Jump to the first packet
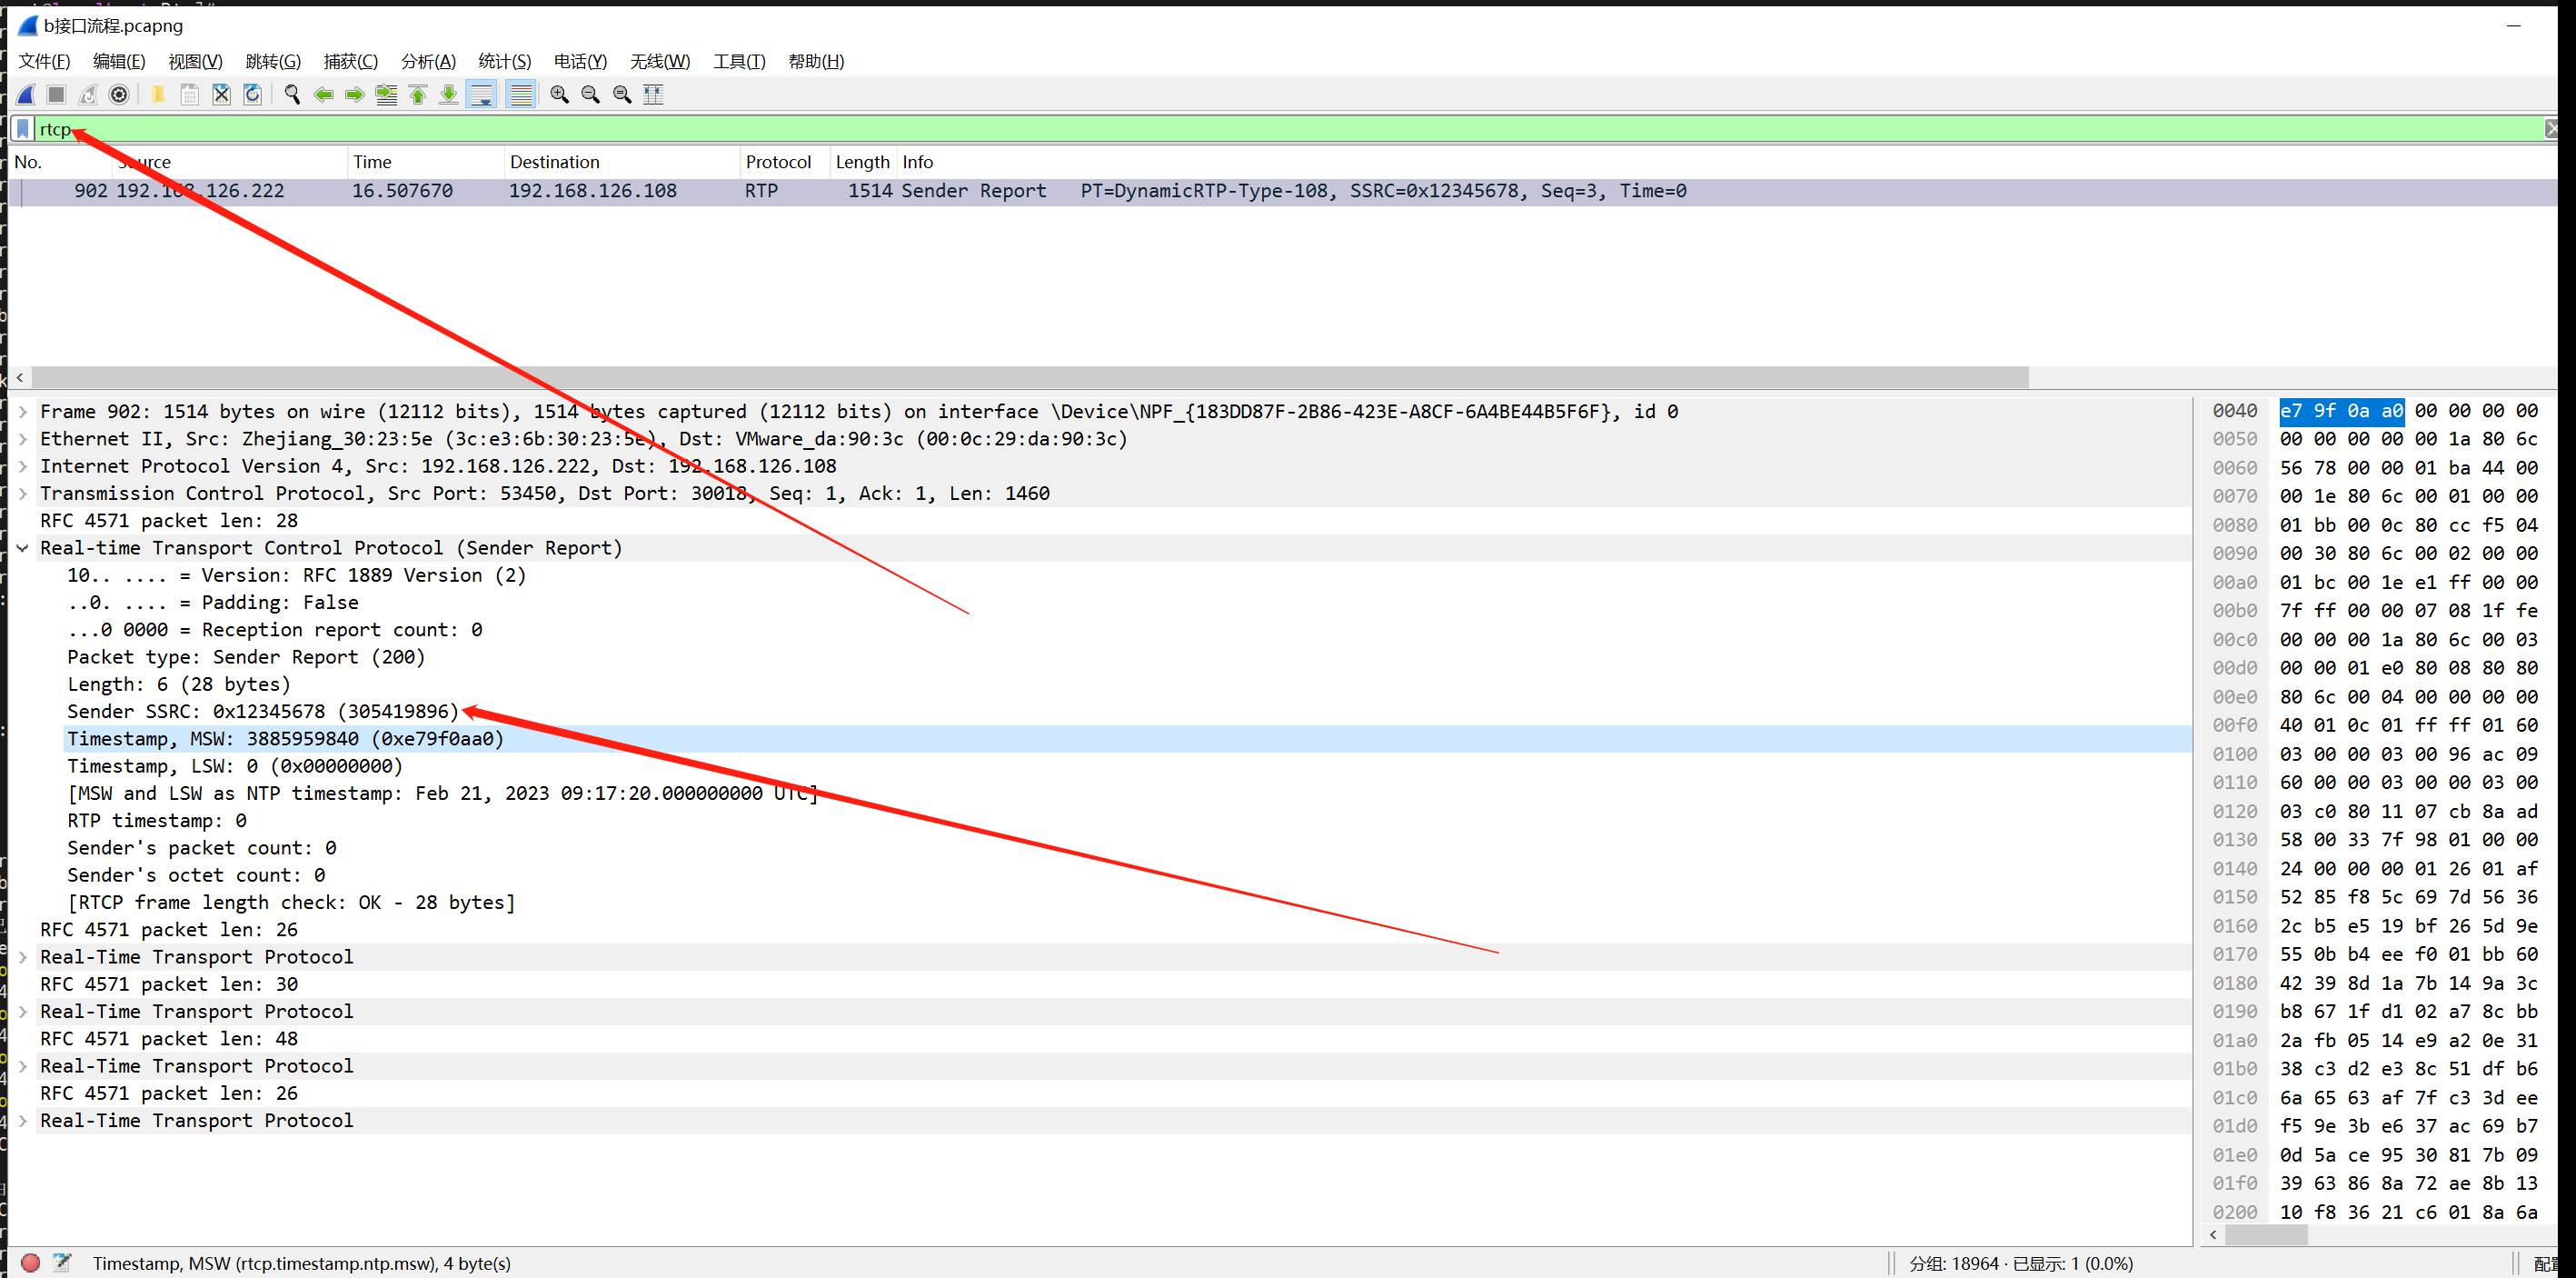Screen dimensions: 2576x1278 [418, 94]
